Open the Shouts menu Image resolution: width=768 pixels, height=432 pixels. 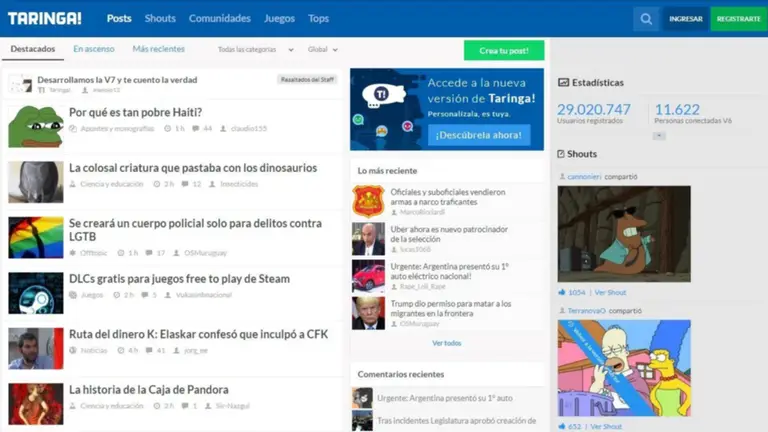coord(160,19)
